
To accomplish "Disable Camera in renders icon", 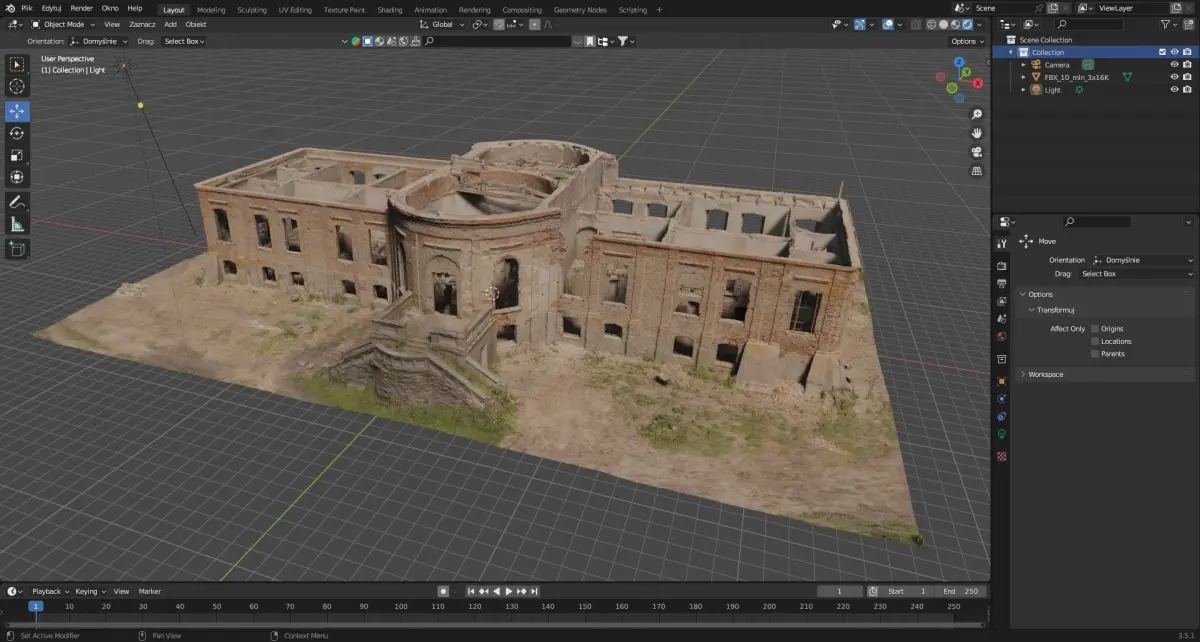I will point(1187,65).
